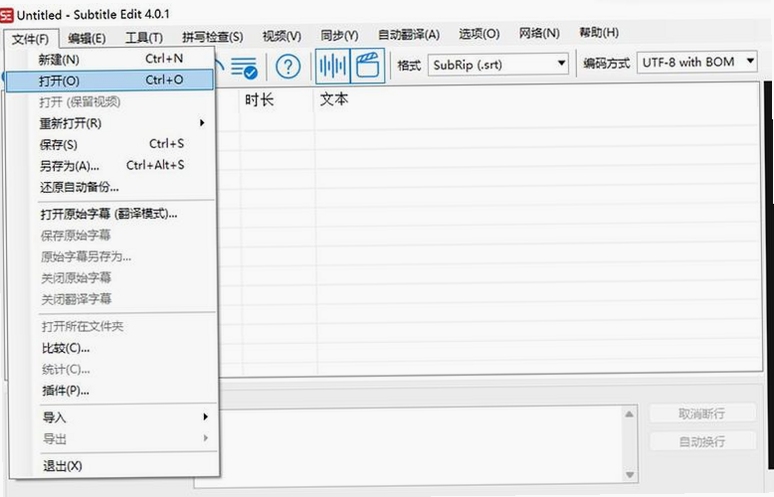
Task: Click the 自动换行 button
Action: [x=702, y=441]
